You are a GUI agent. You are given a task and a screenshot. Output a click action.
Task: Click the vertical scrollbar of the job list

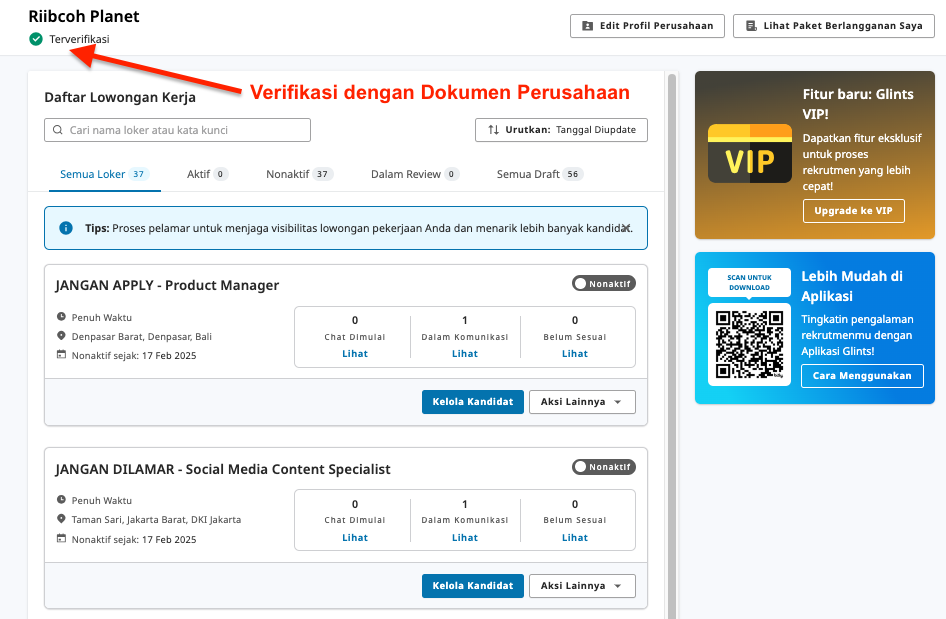pos(671,346)
